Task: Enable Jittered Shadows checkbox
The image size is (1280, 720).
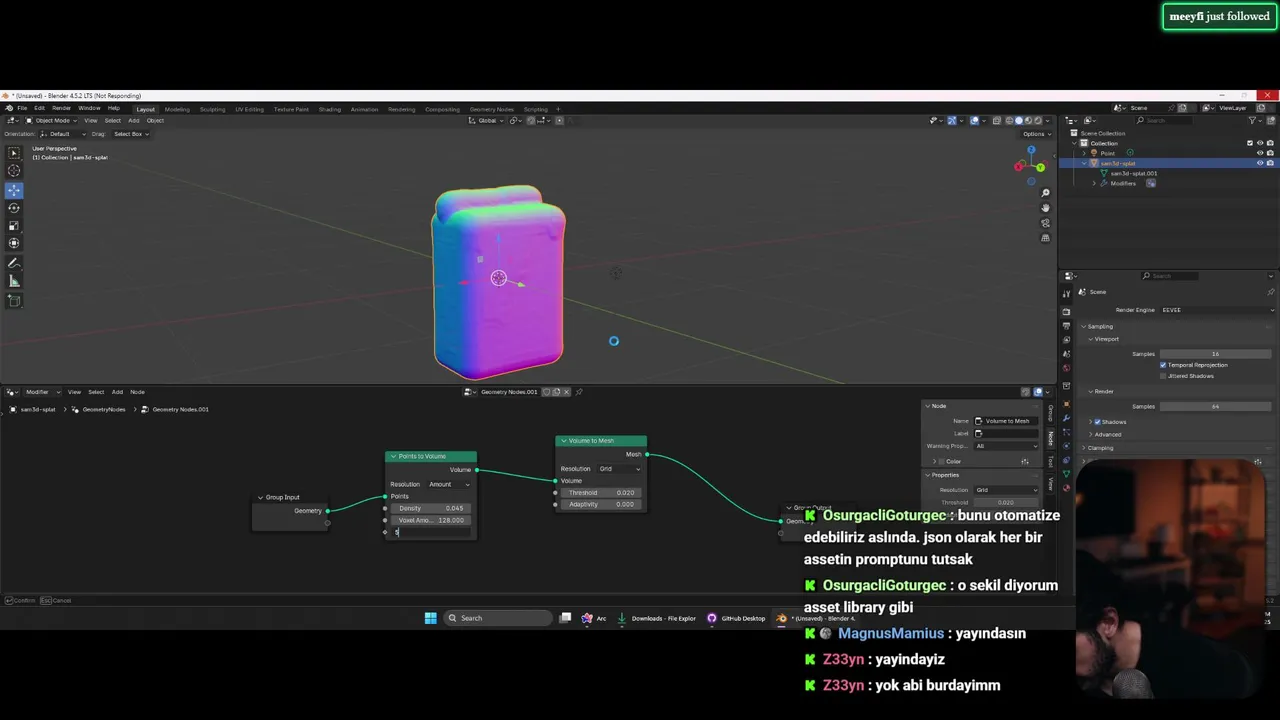Action: click(x=1163, y=376)
